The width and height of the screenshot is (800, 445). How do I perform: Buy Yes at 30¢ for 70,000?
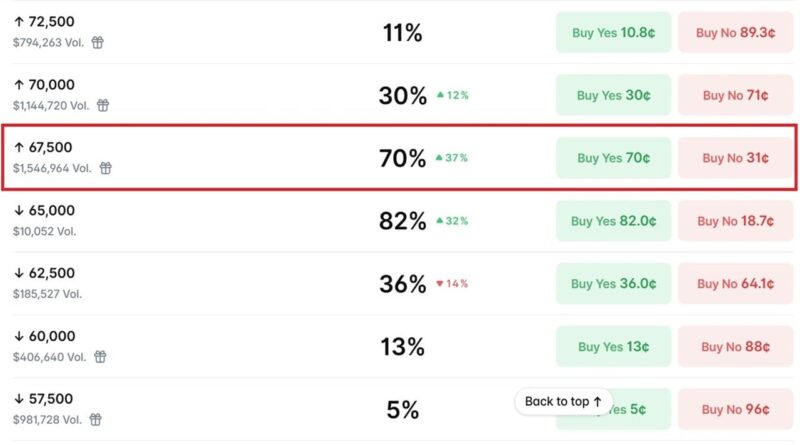[x=613, y=95]
